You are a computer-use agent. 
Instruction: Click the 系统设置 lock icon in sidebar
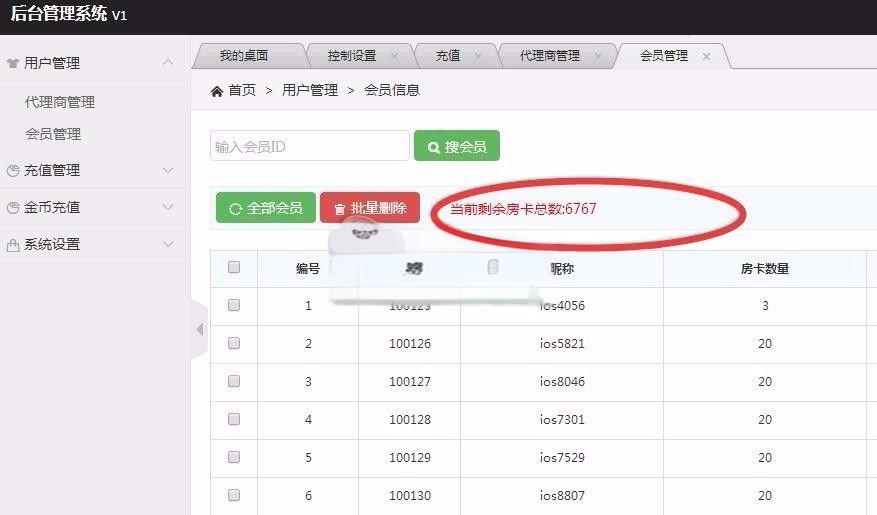click(x=13, y=245)
